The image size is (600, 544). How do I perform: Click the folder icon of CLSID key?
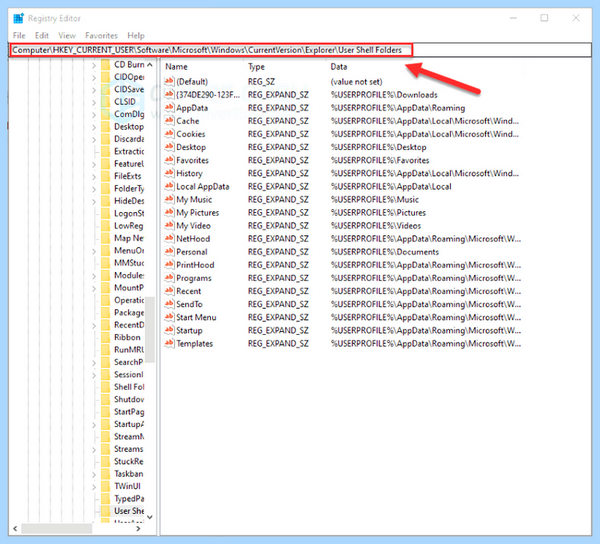[x=106, y=102]
